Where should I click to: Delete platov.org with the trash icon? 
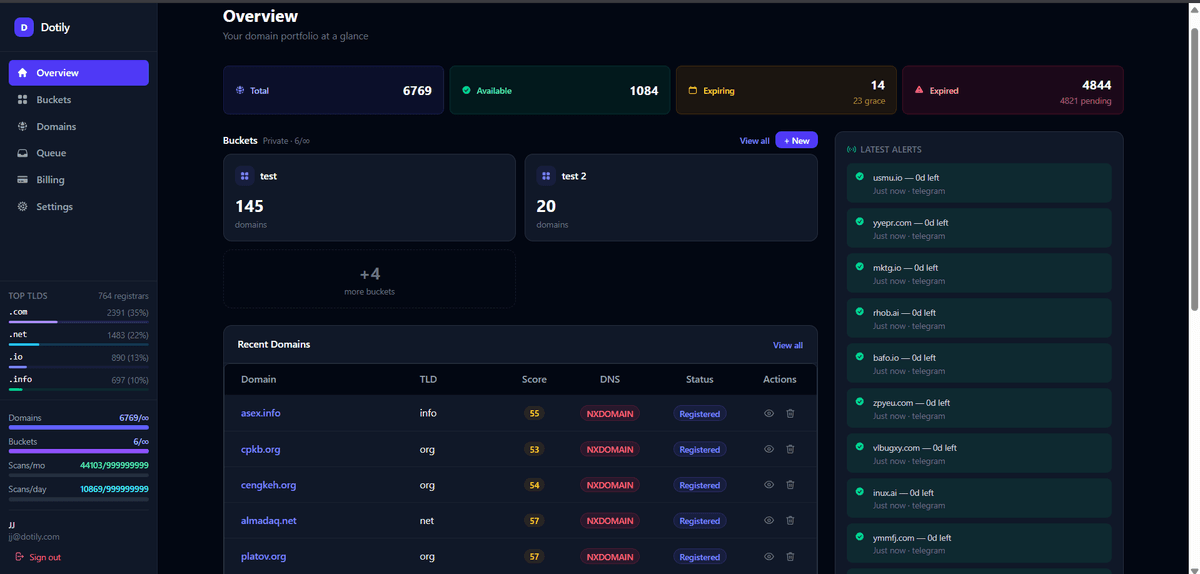point(790,557)
